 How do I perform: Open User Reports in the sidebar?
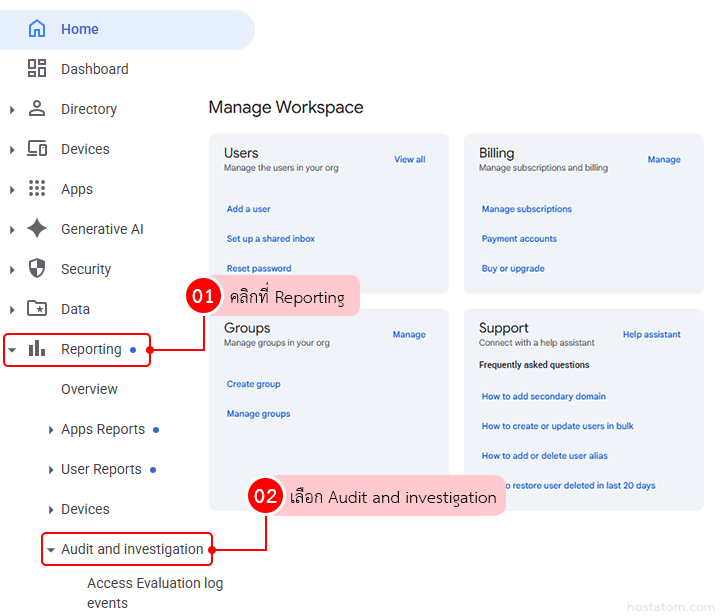101,469
